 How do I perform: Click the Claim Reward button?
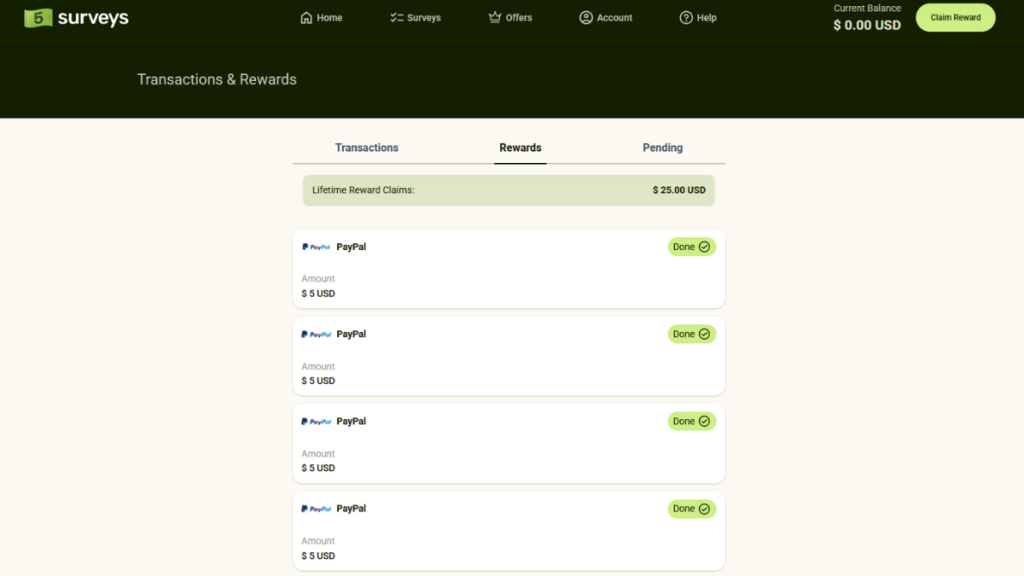point(955,18)
